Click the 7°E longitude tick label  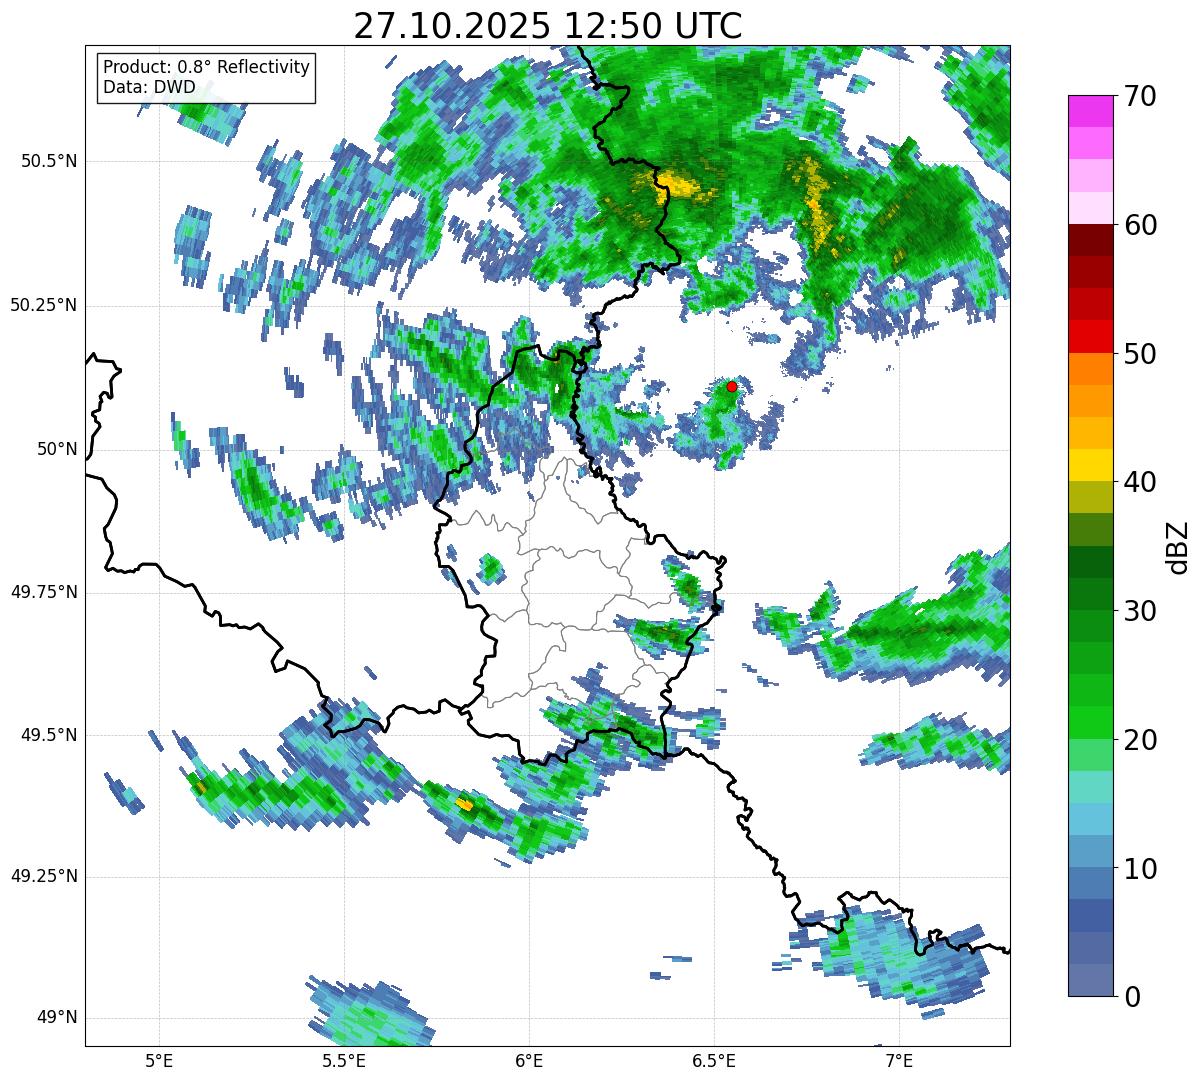(899, 1060)
